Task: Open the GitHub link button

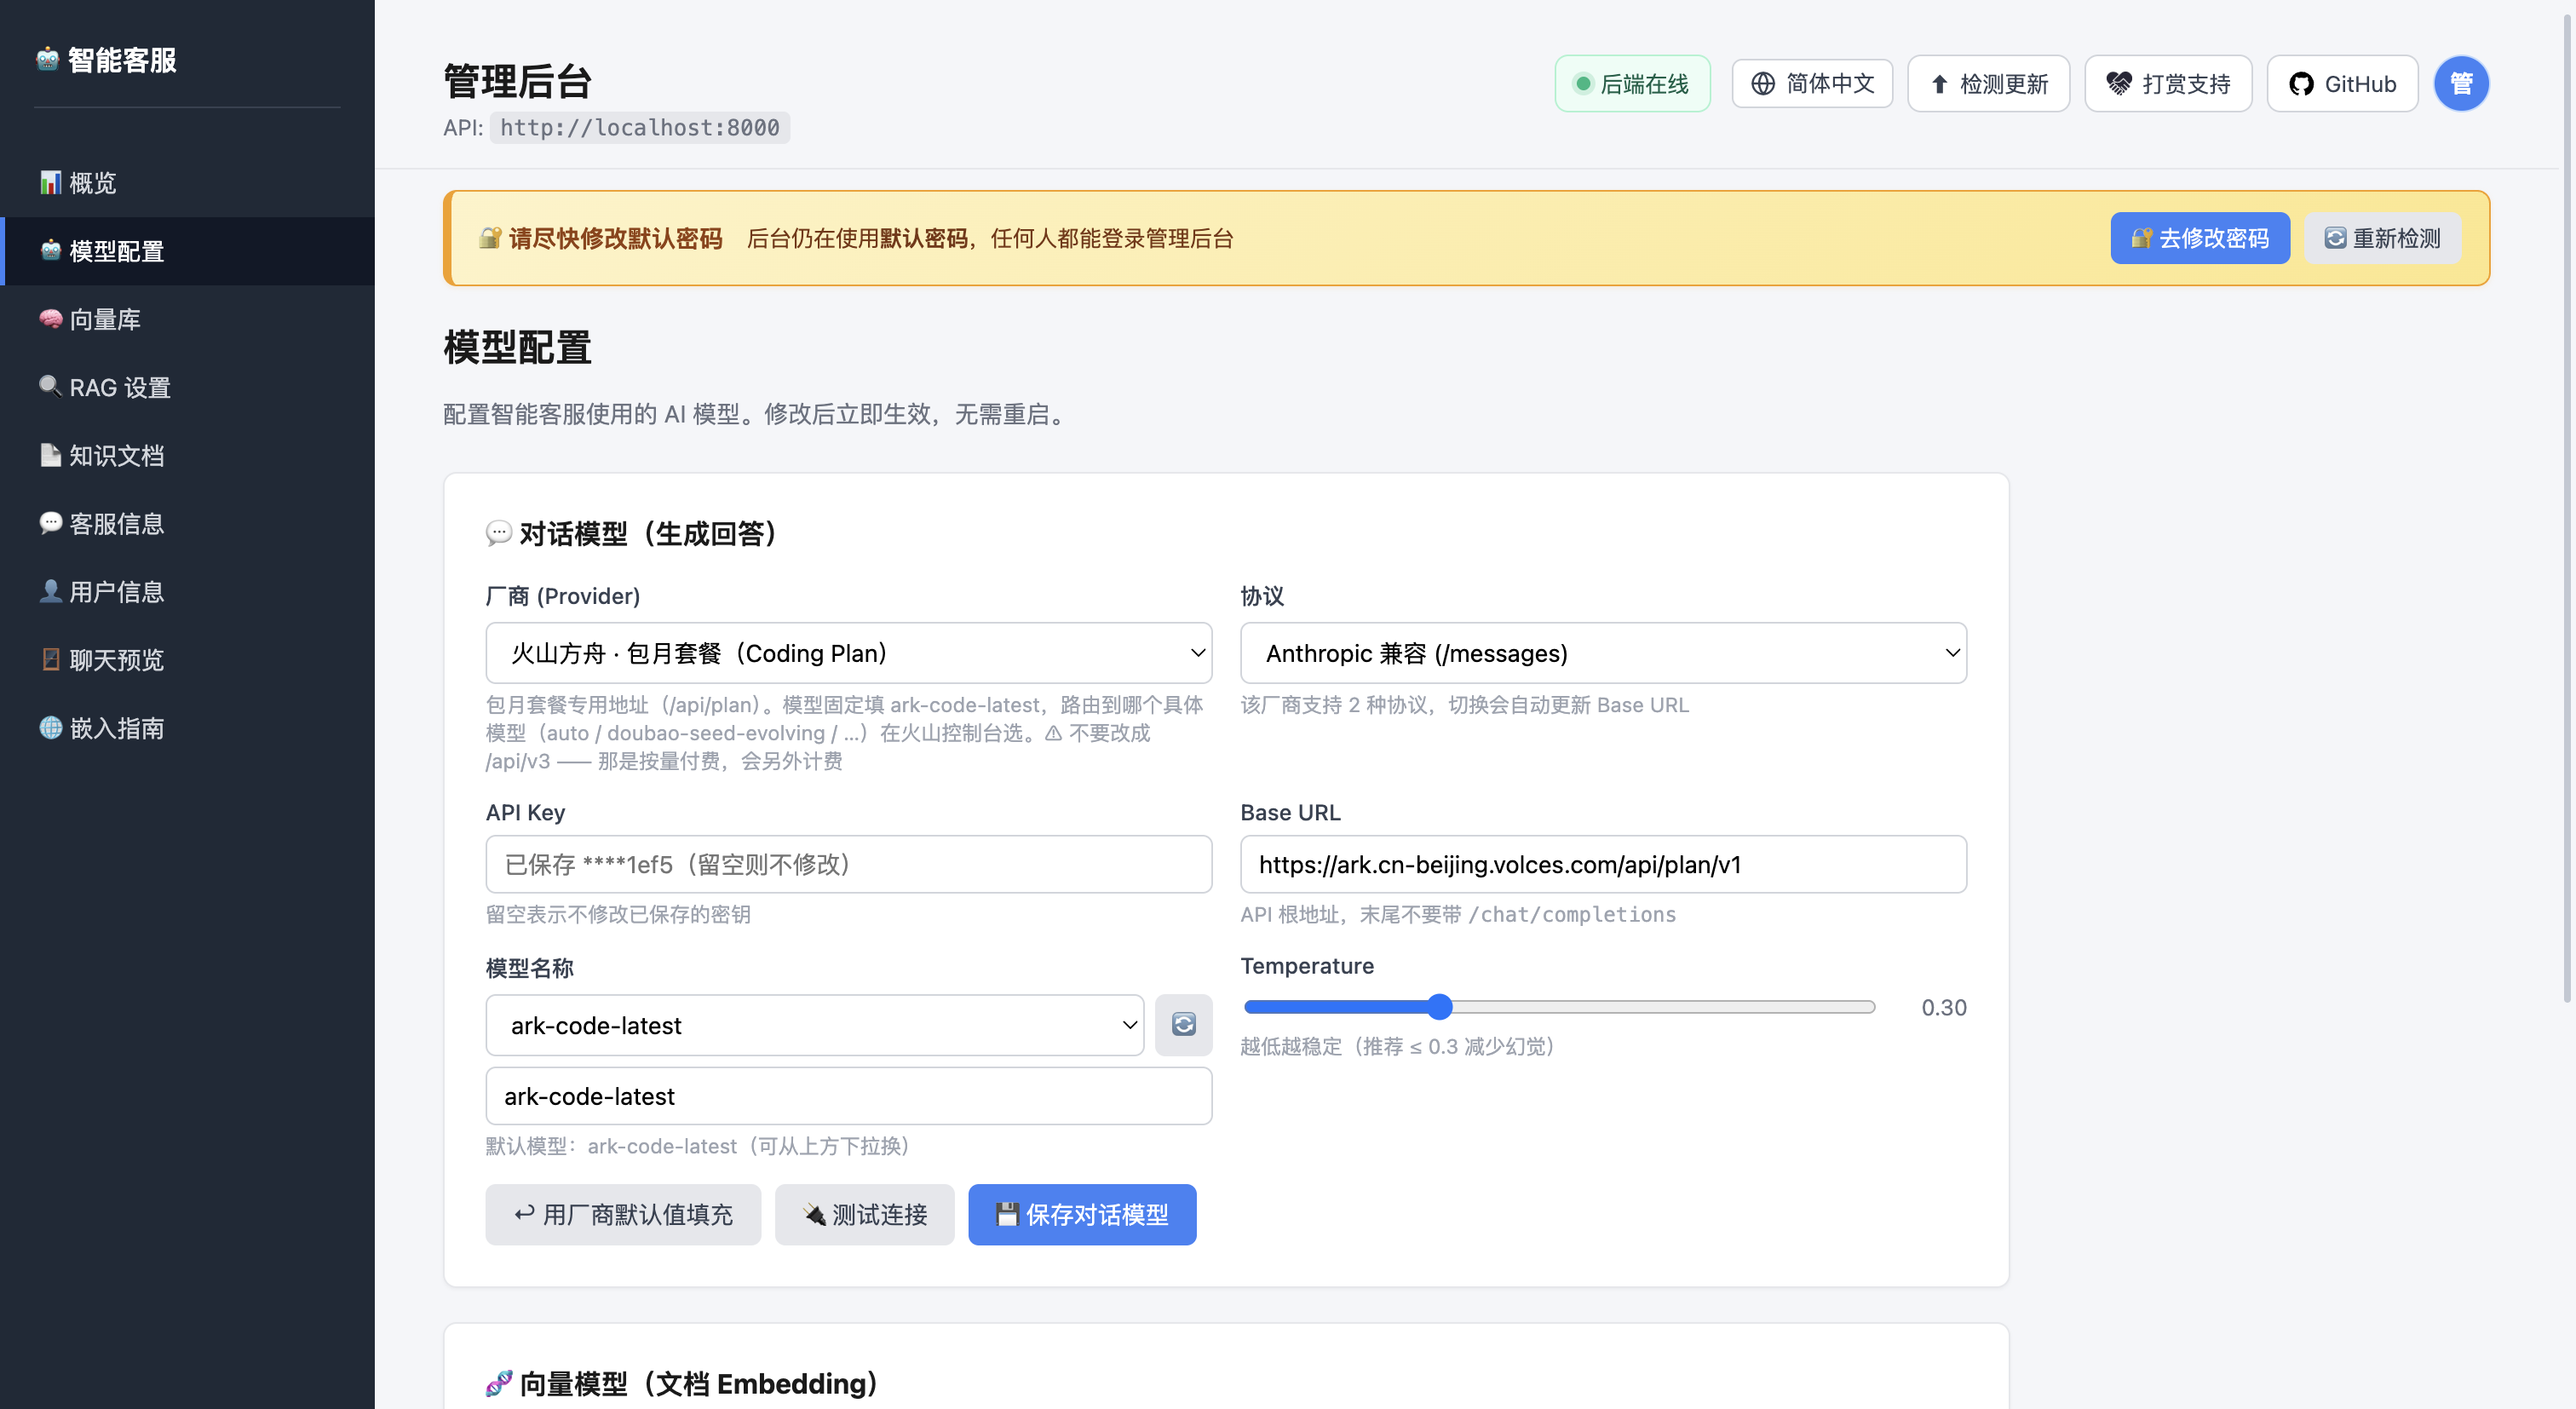Action: coord(2342,84)
